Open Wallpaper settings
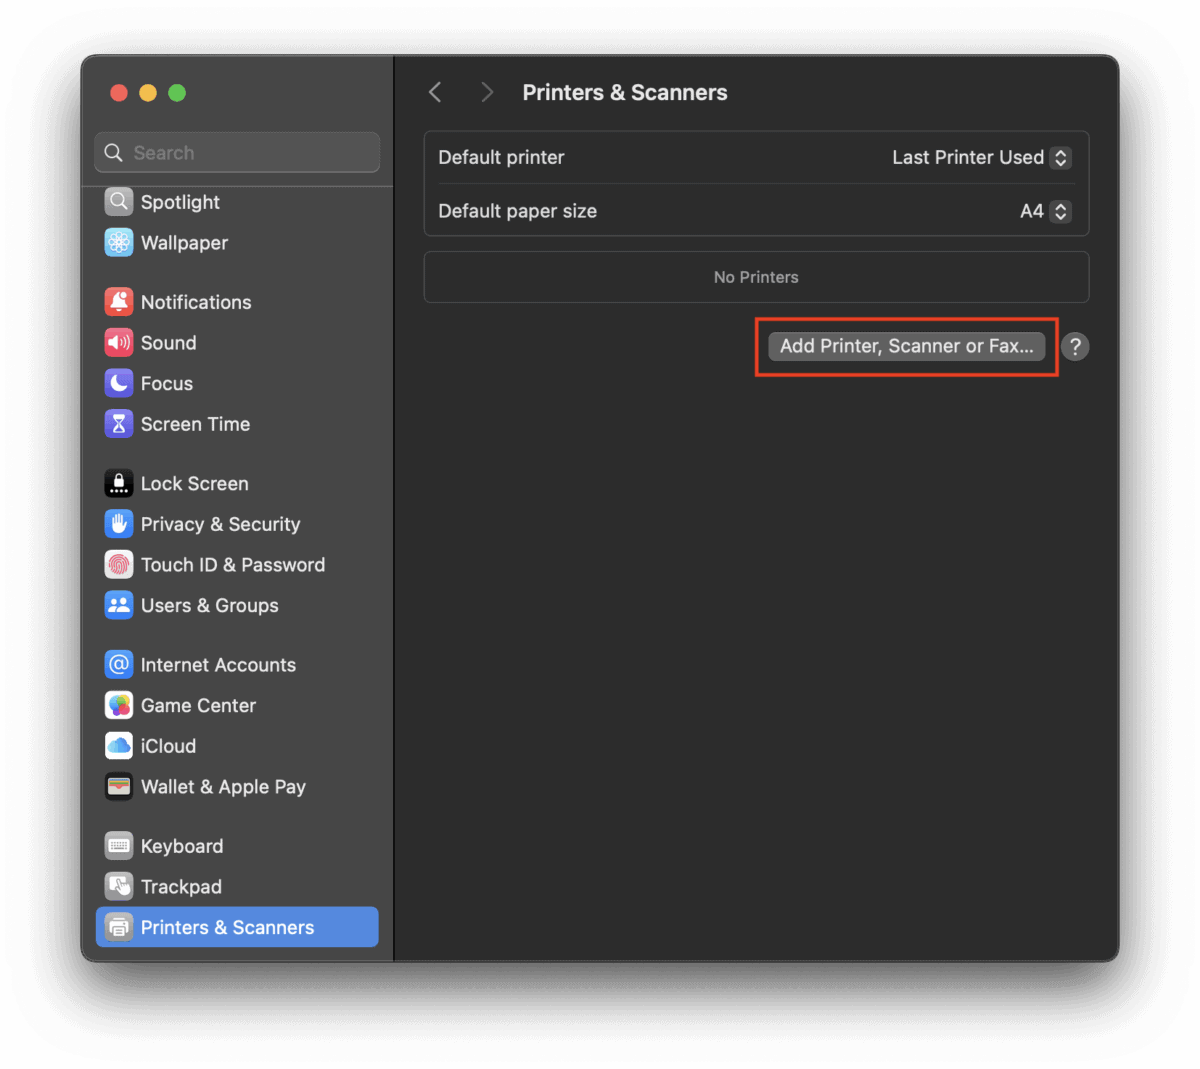 [x=183, y=243]
